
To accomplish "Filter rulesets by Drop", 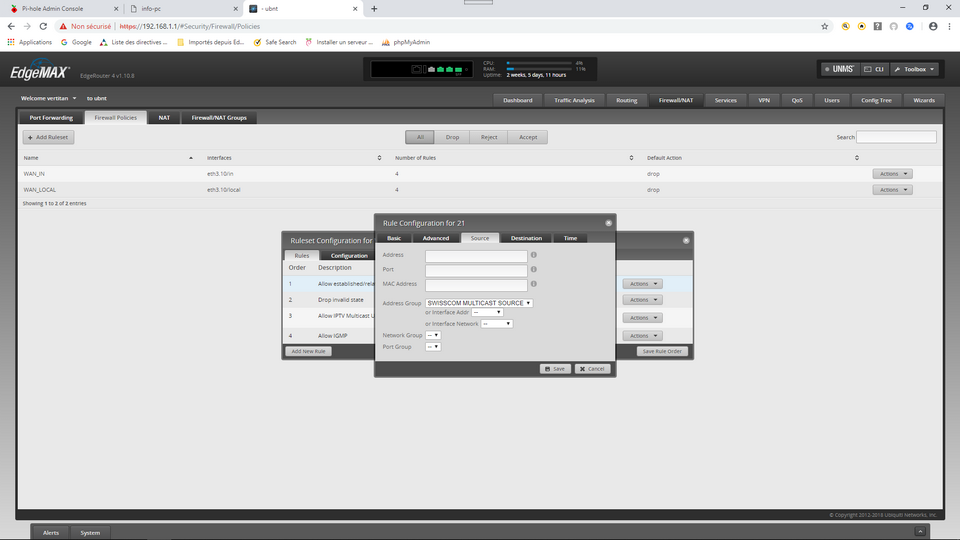I will click(452, 137).
